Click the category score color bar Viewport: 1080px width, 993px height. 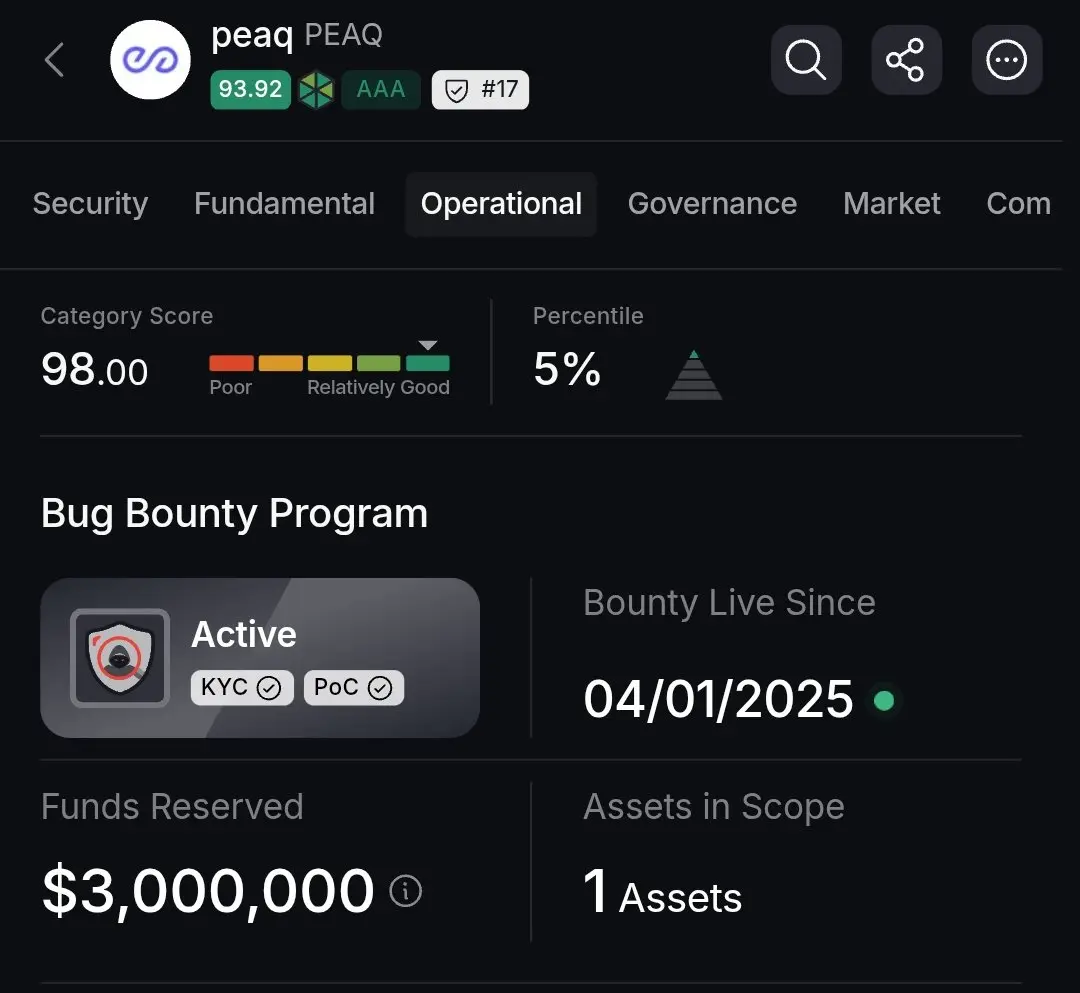(x=329, y=363)
